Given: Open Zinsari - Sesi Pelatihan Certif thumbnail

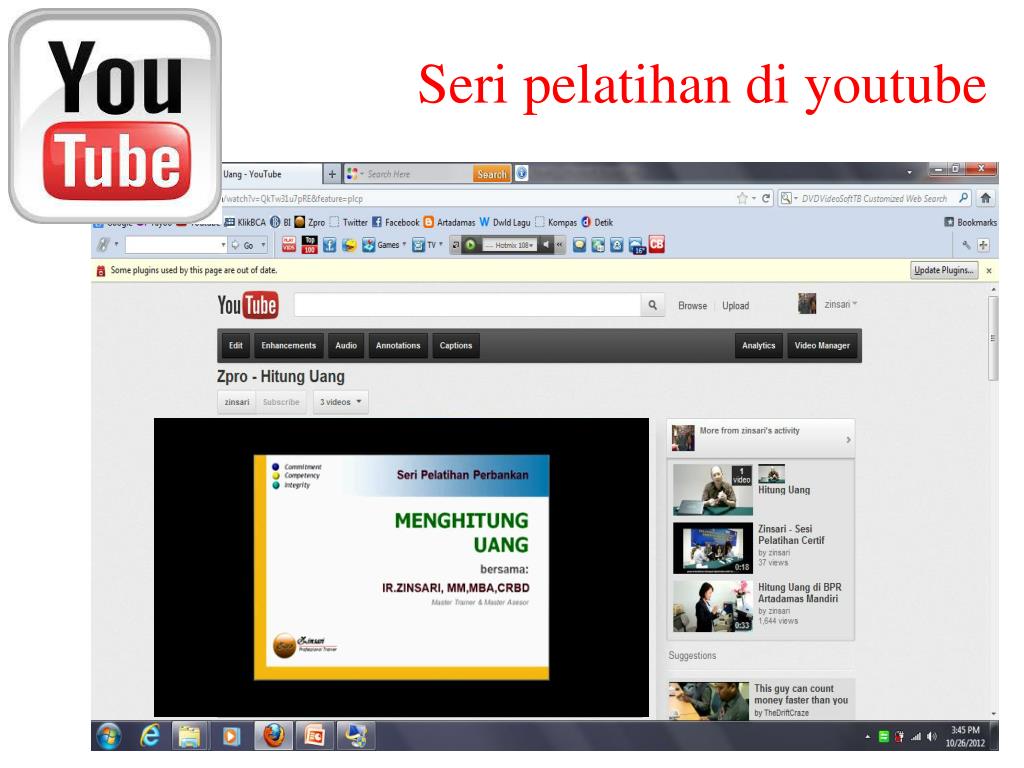Looking at the screenshot, I should [x=712, y=548].
